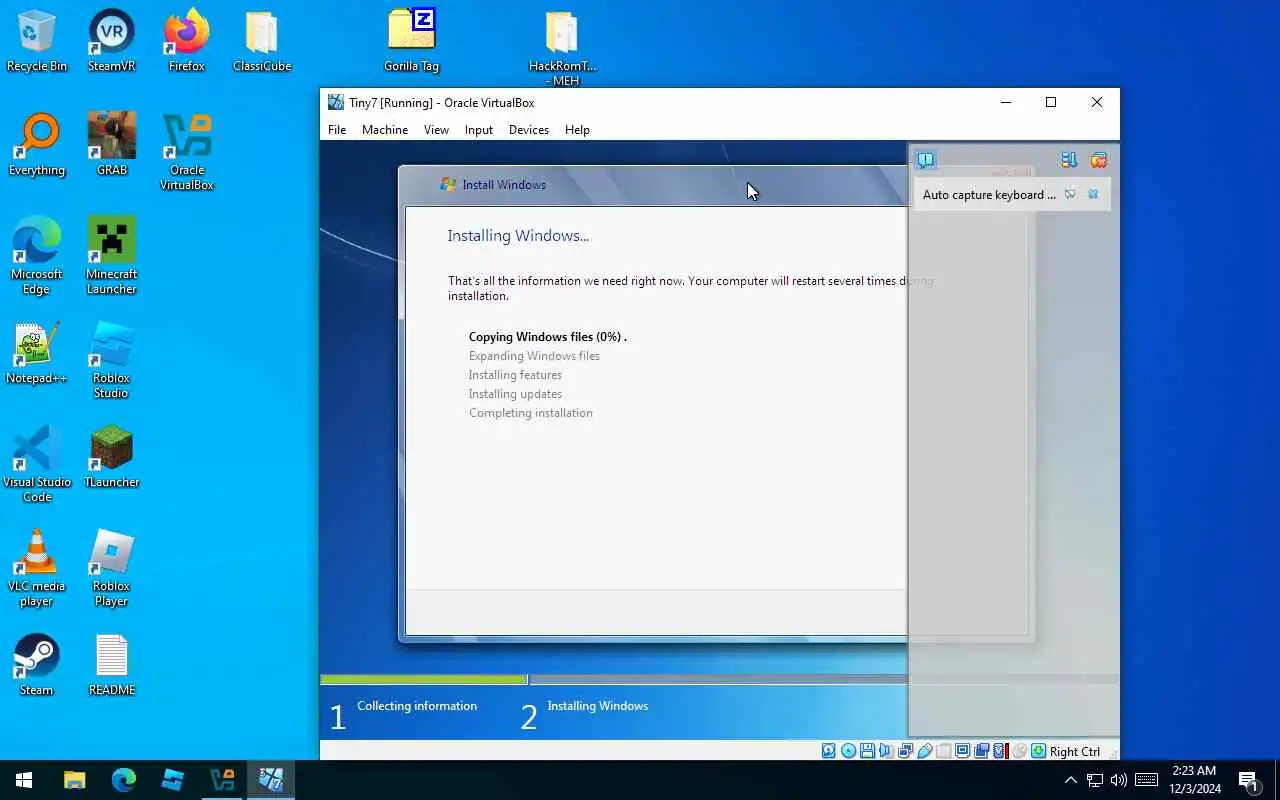Open the File menu in VirtualBox
Screen dimensions: 1280x800
337,130
